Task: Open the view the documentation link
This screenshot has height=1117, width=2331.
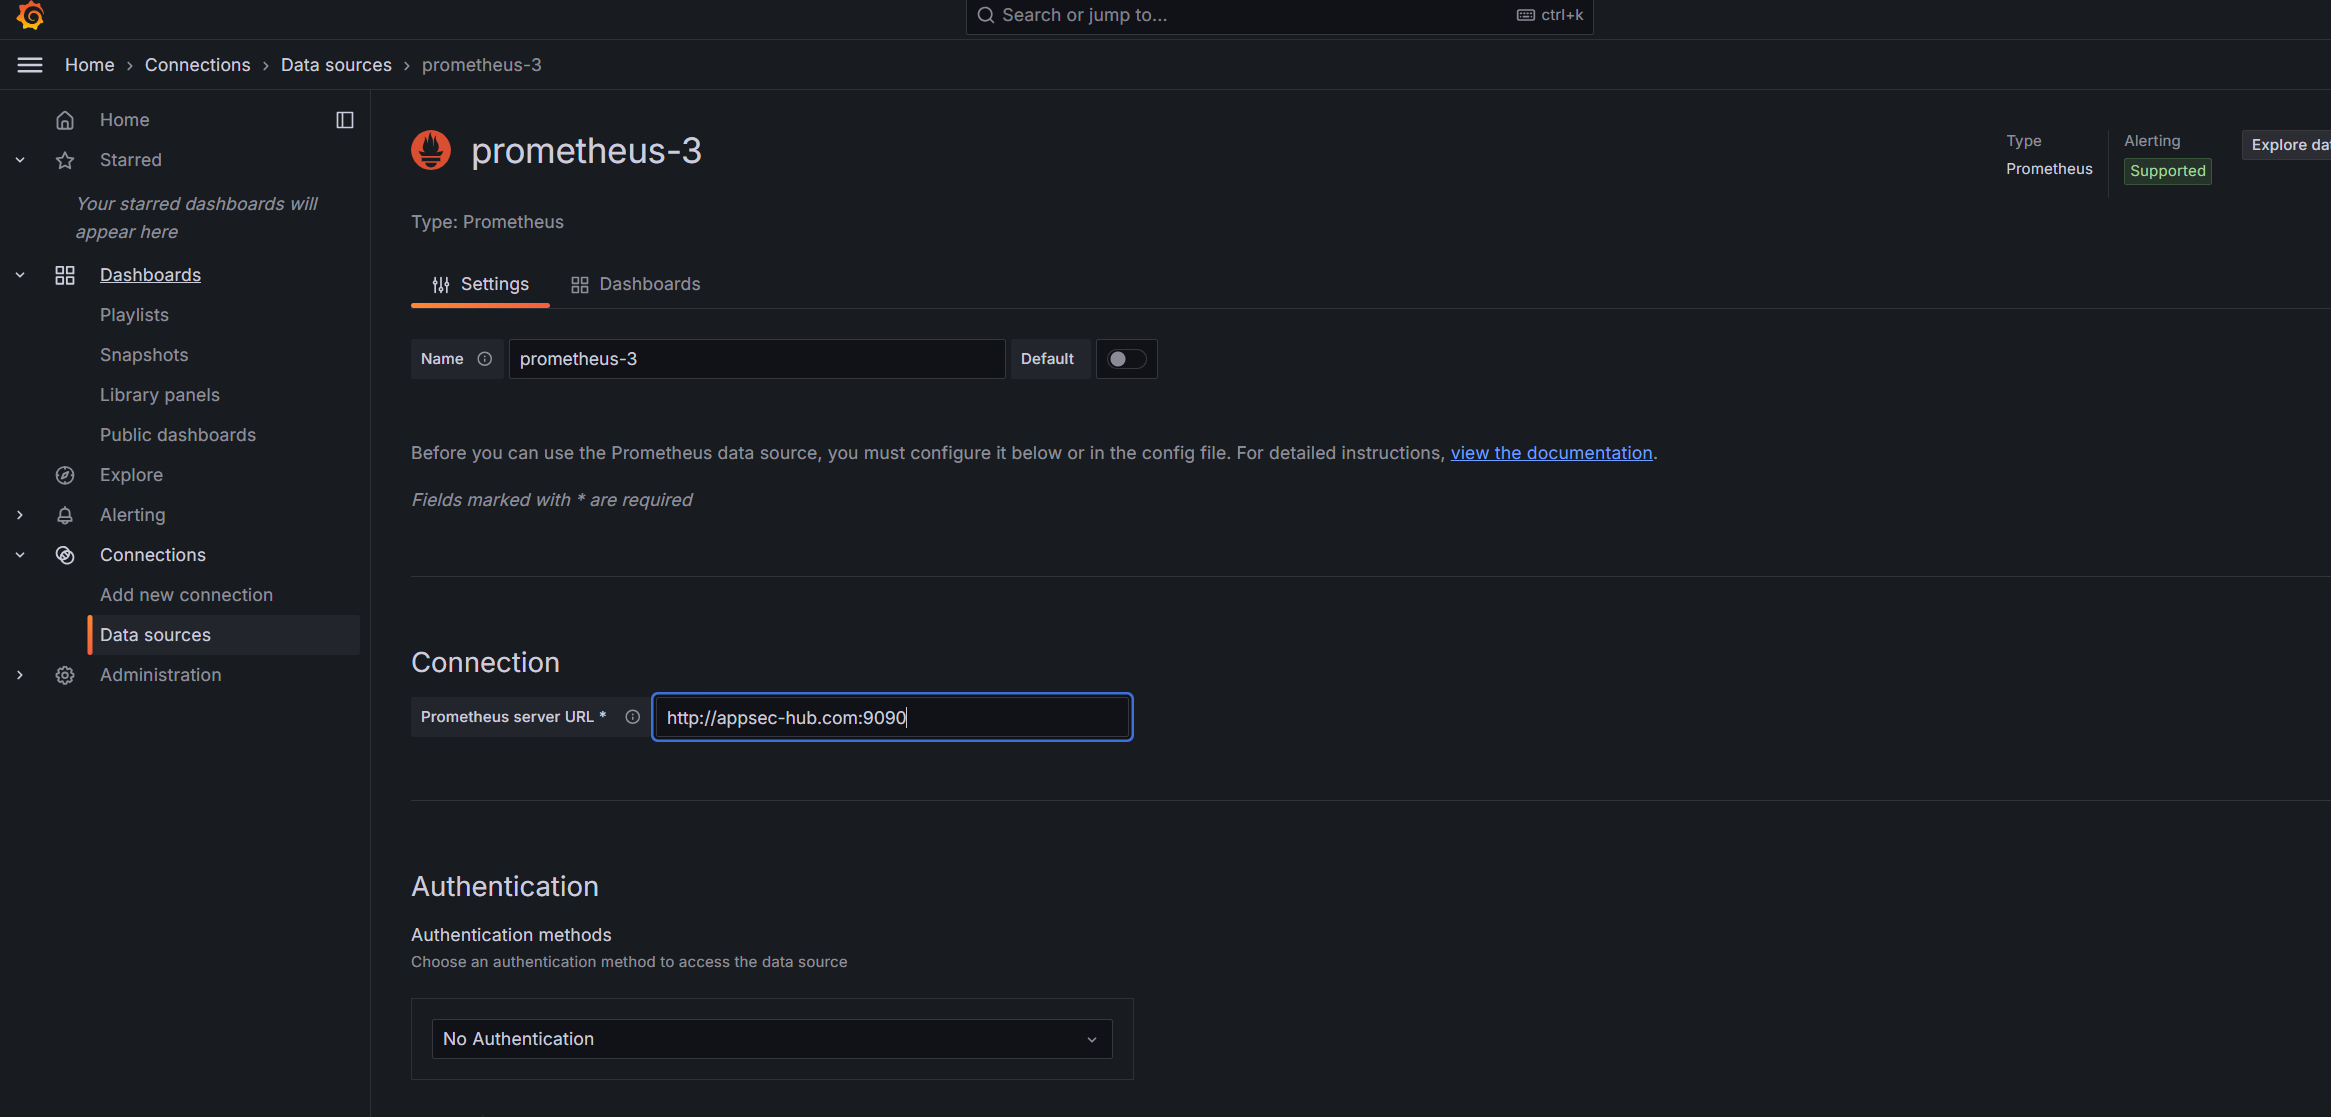Action: tap(1551, 453)
